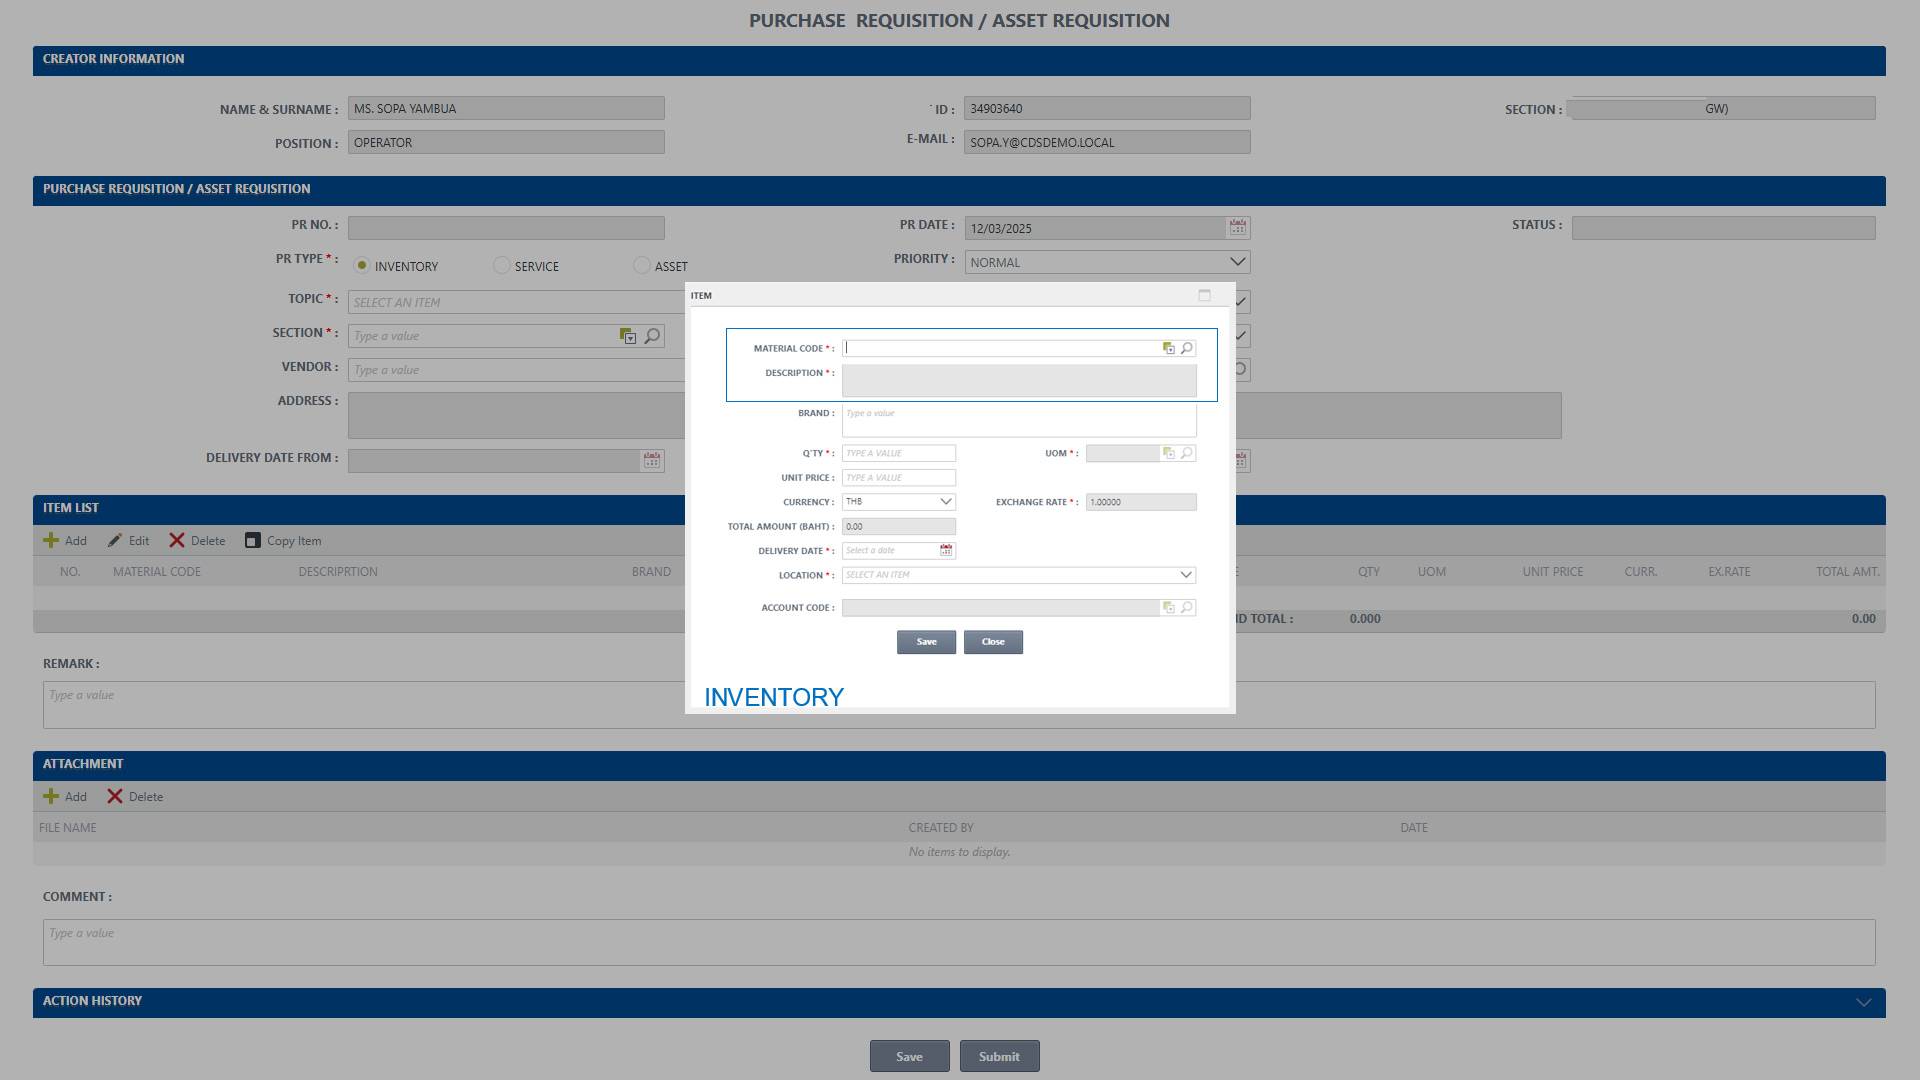
Task: Click Save button in Item dialog
Action: 926,642
